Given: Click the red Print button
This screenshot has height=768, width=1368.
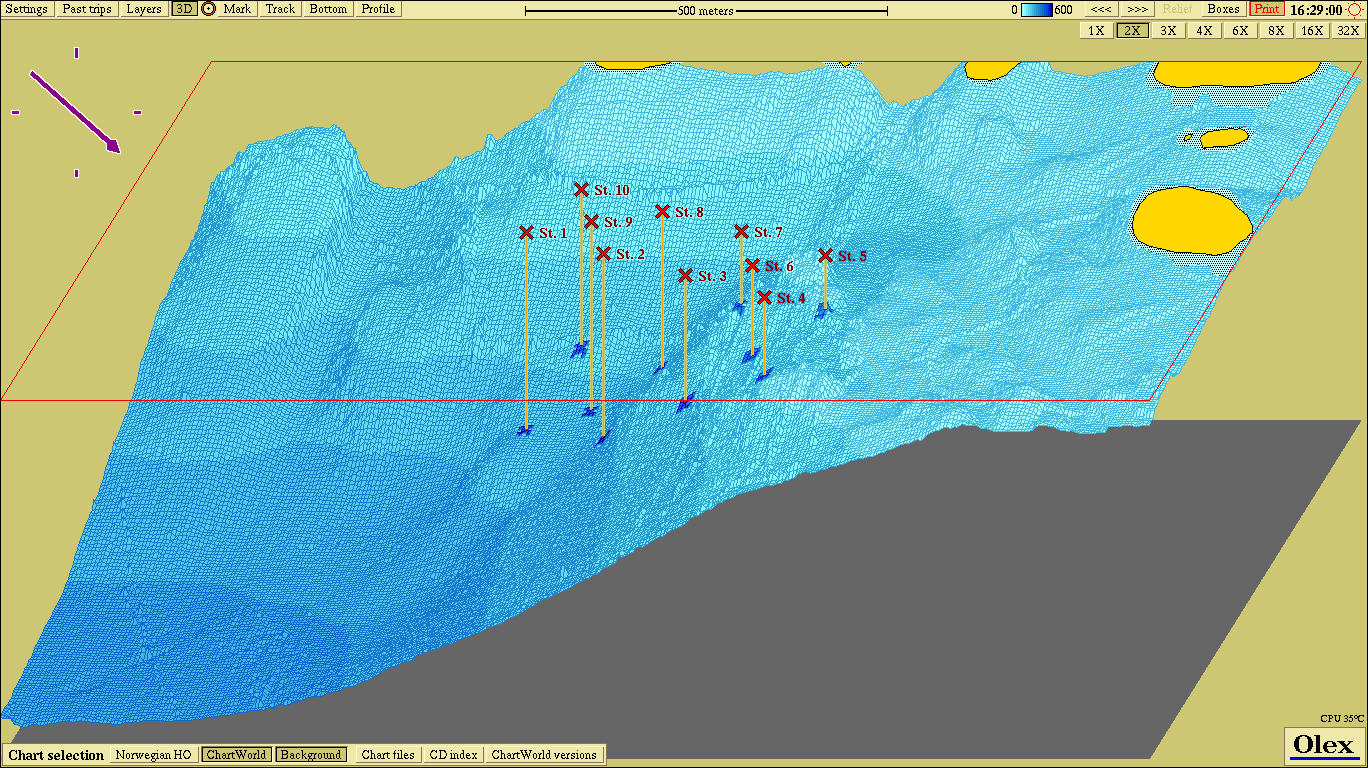Looking at the screenshot, I should (1266, 9).
